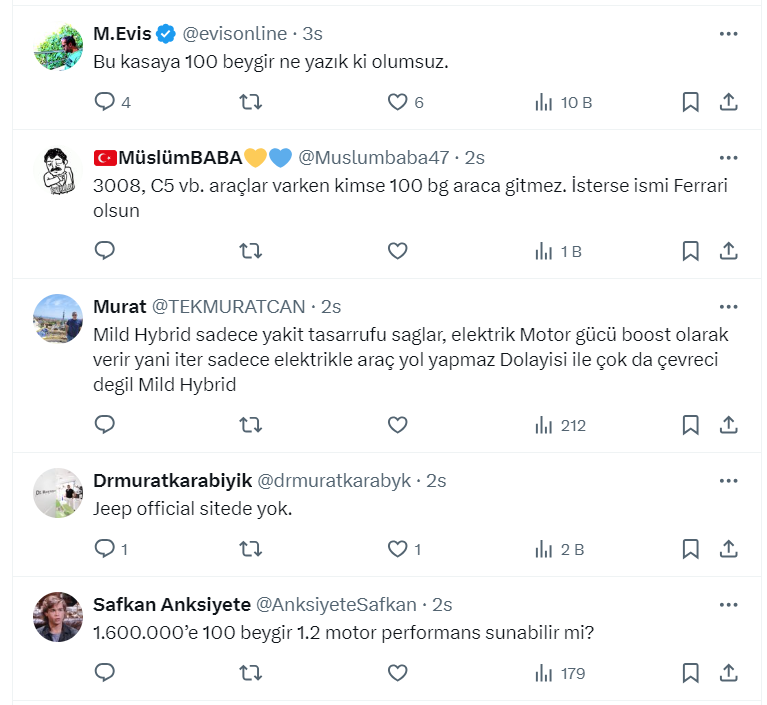The image size is (767, 705).
Task: Click Drmuratkarabiyik's profile picture
Action: point(58,493)
